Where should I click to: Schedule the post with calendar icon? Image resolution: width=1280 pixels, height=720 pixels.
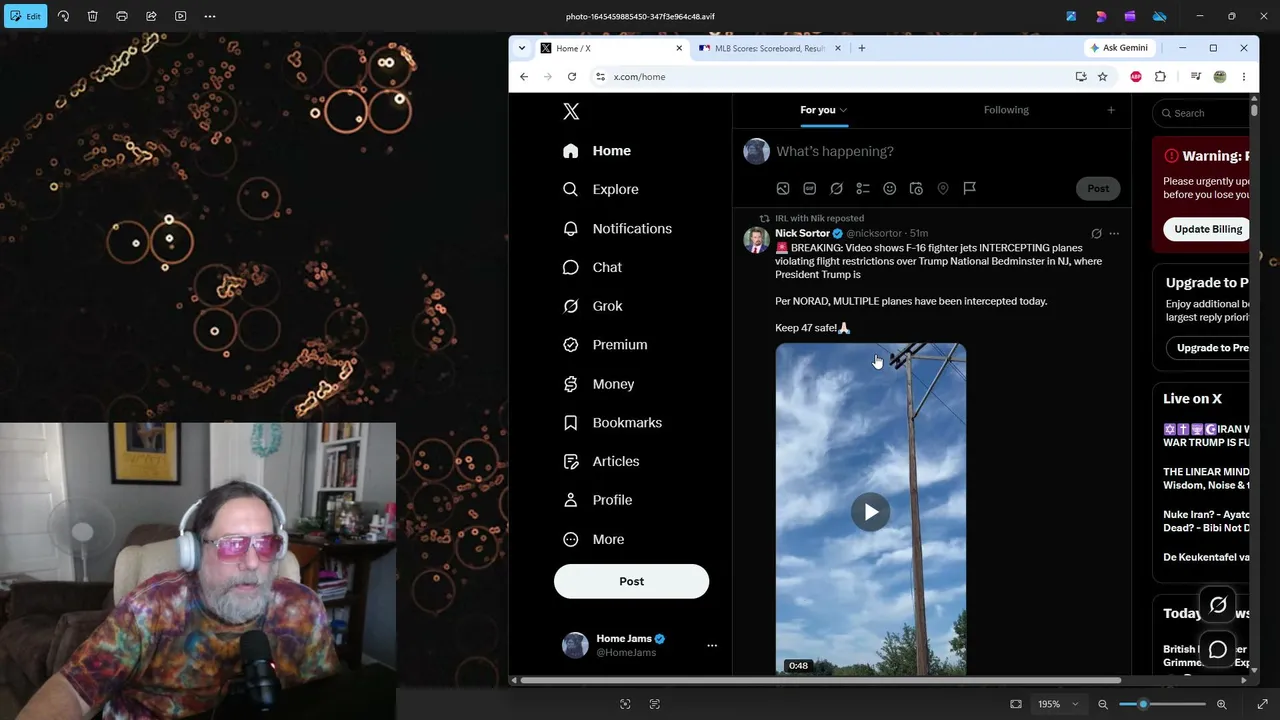(916, 188)
